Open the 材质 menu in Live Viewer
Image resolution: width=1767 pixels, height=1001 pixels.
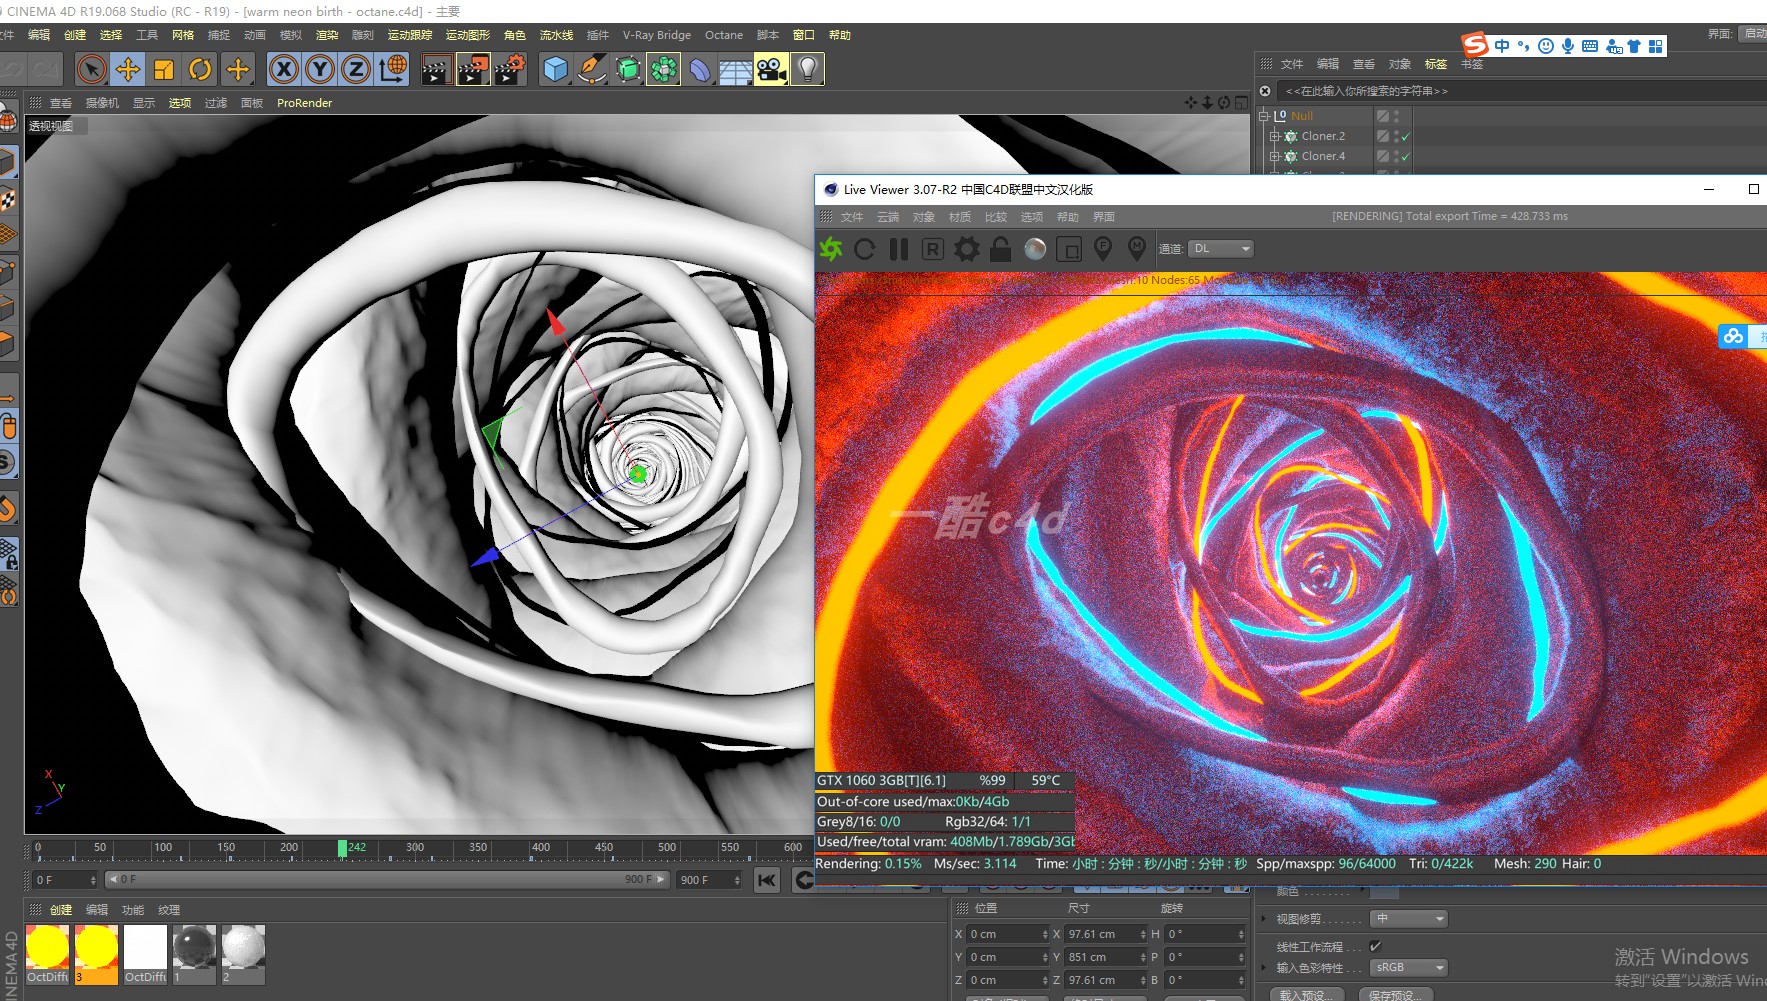point(959,217)
